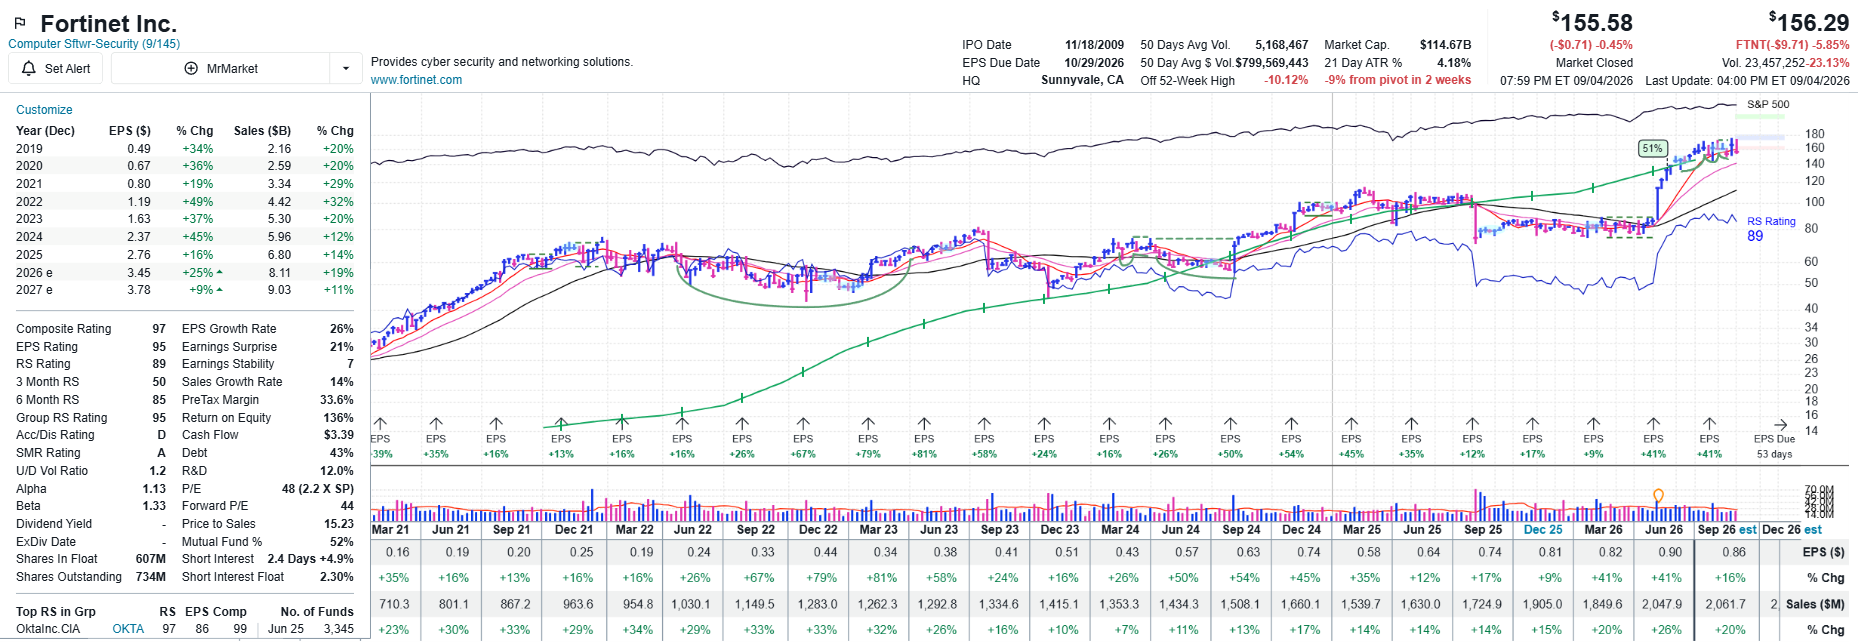This screenshot has height=642, width=1858.
Task: Click the Market Cap. $114.67B value
Action: coord(1445,45)
